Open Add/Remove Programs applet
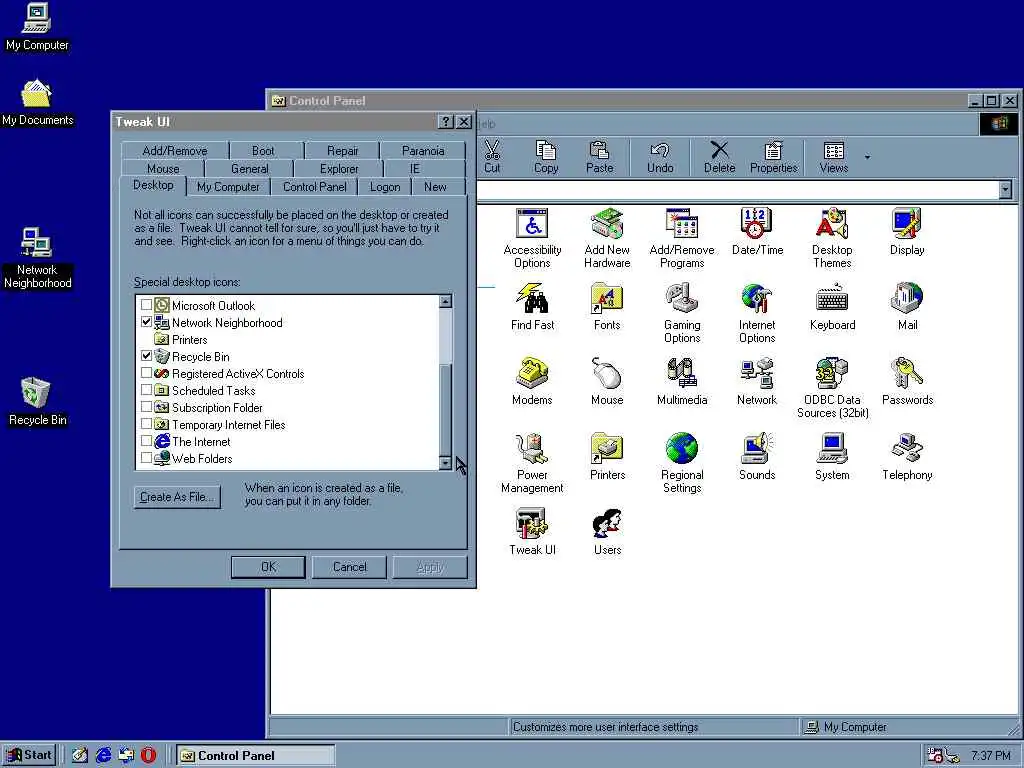This screenshot has height=768, width=1024. tap(682, 238)
